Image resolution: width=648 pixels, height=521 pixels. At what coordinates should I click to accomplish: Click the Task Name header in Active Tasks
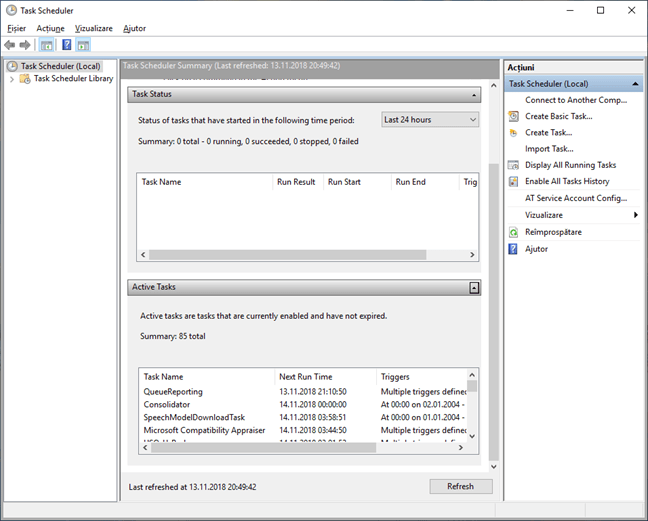coord(207,377)
